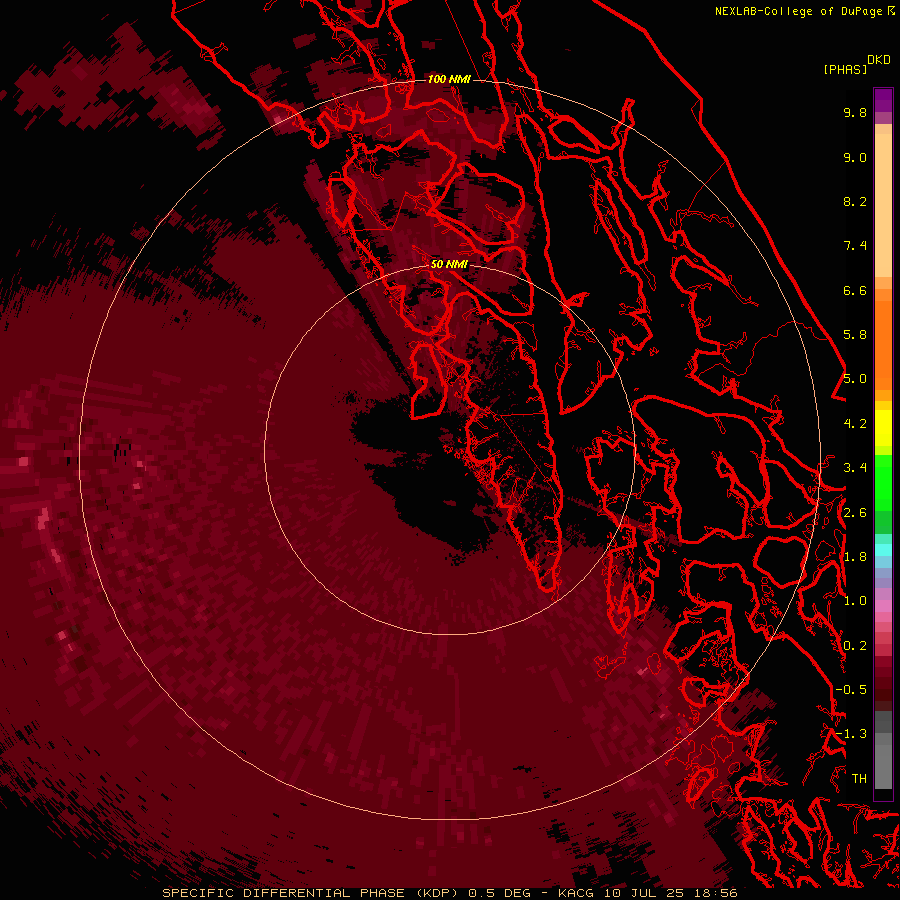Viewport: 900px width, 900px height.
Task: Click the TH threshold label on the scale
Action: 859,779
